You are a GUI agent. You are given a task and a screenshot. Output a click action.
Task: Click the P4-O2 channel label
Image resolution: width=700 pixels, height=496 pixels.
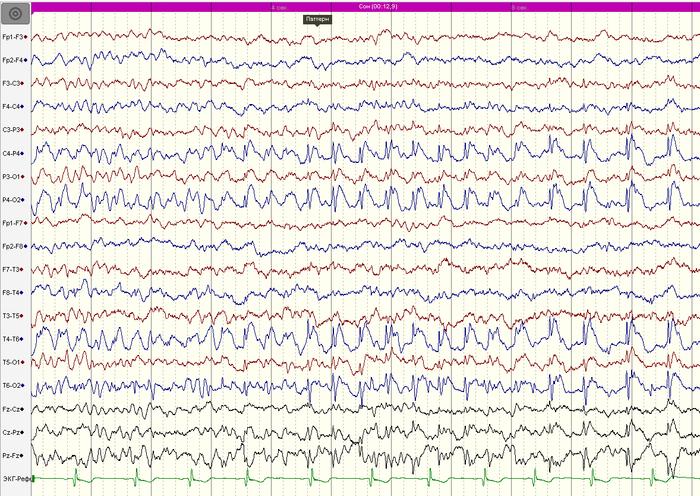click(x=13, y=199)
